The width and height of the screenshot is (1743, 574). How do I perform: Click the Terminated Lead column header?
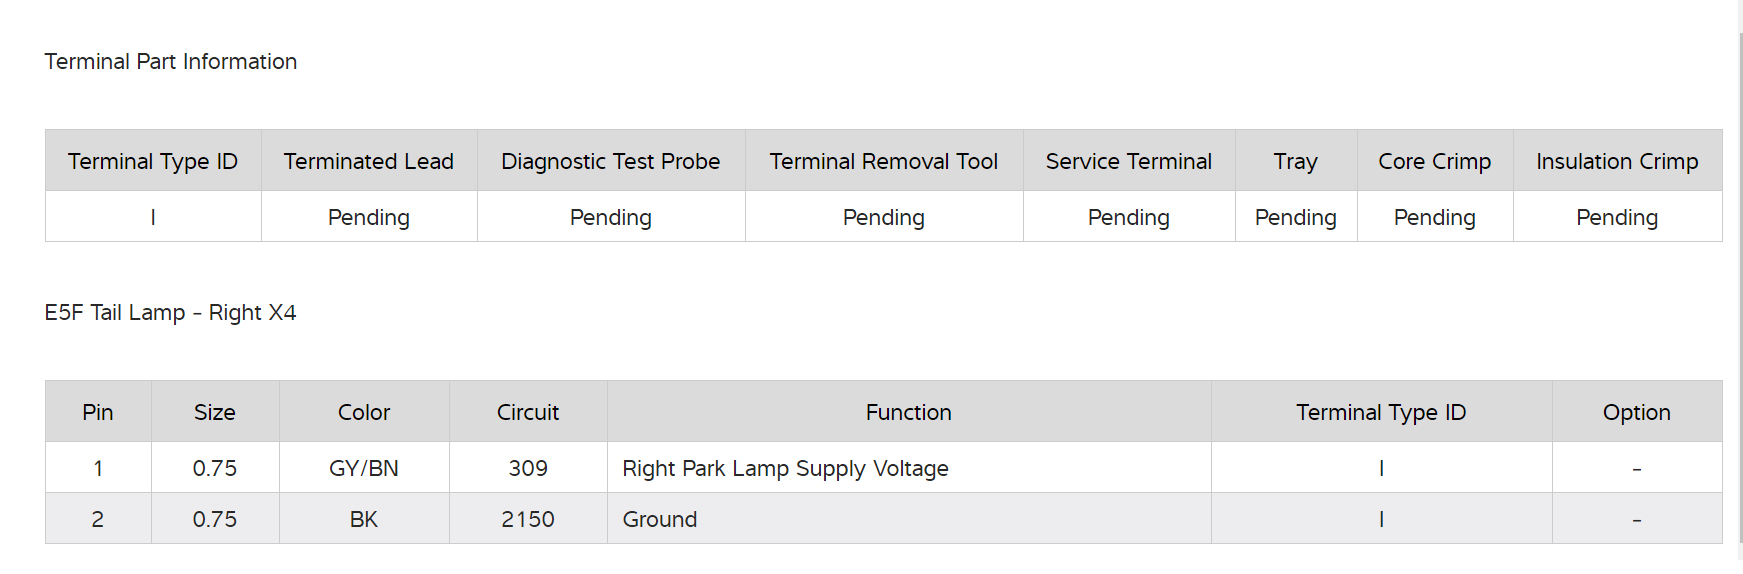point(368,161)
